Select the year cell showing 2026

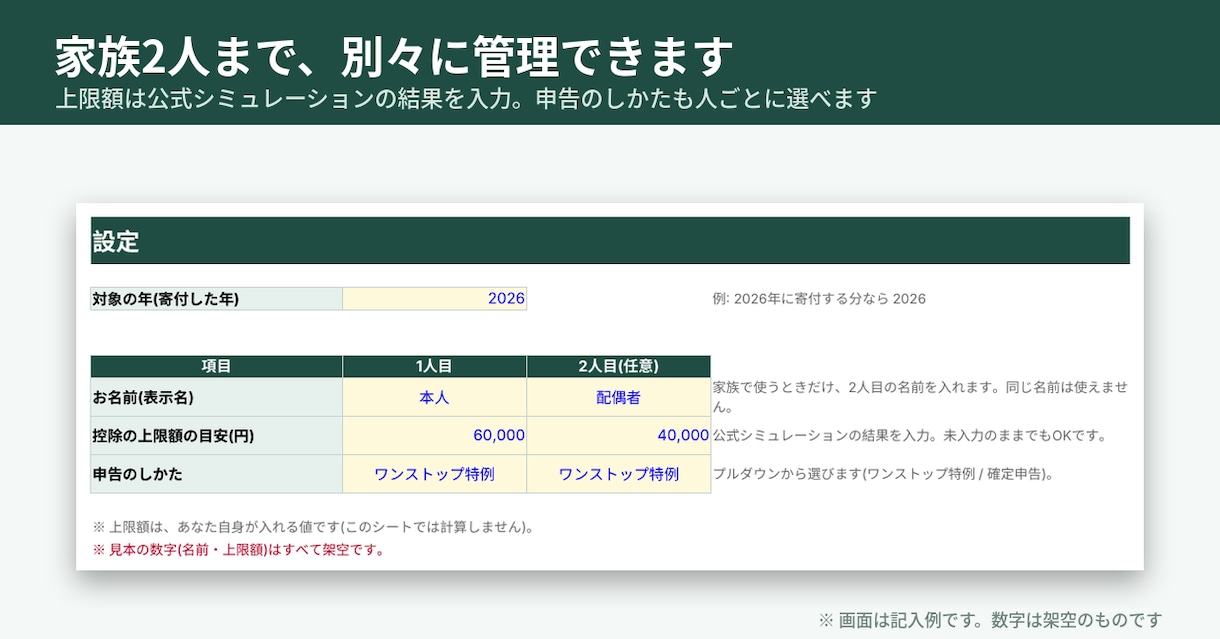pos(434,298)
